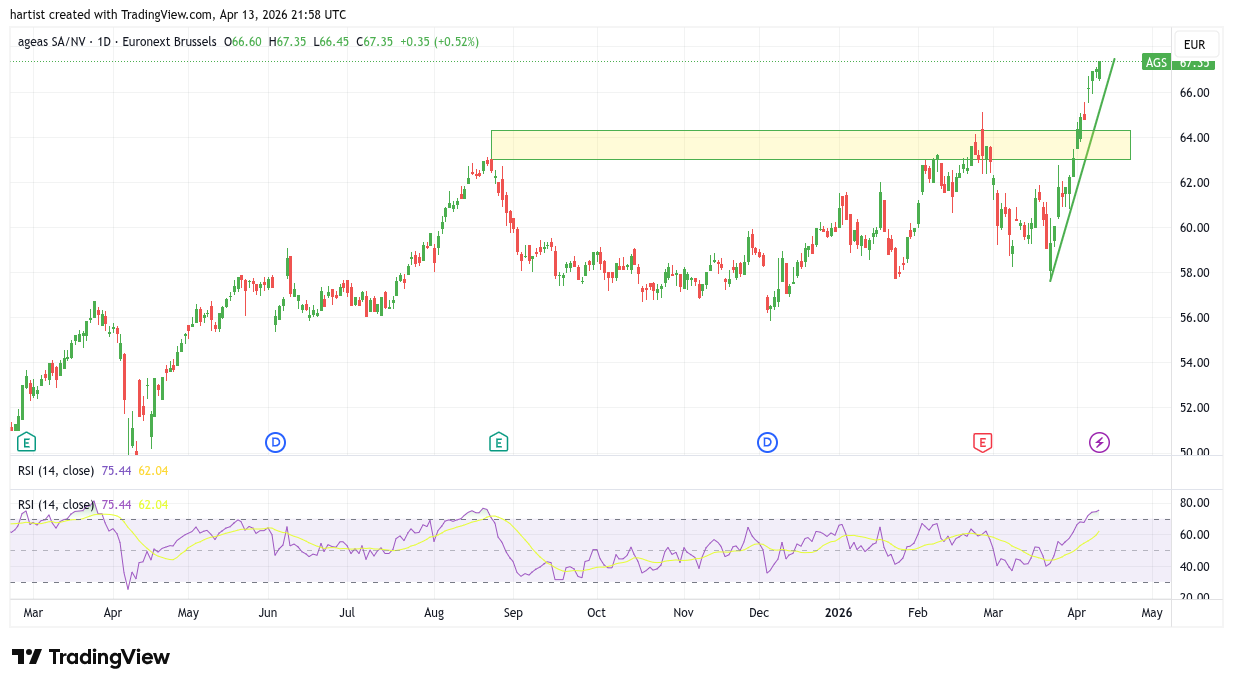Click the purple lightning event icon

1099,442
